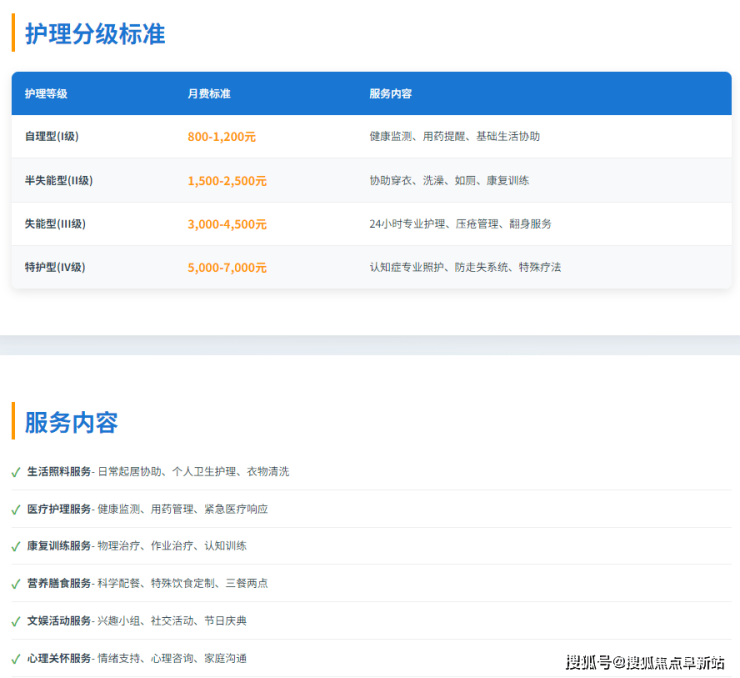Click the checkmark beside 文娱活动服务
740x678 pixels.
[15, 621]
